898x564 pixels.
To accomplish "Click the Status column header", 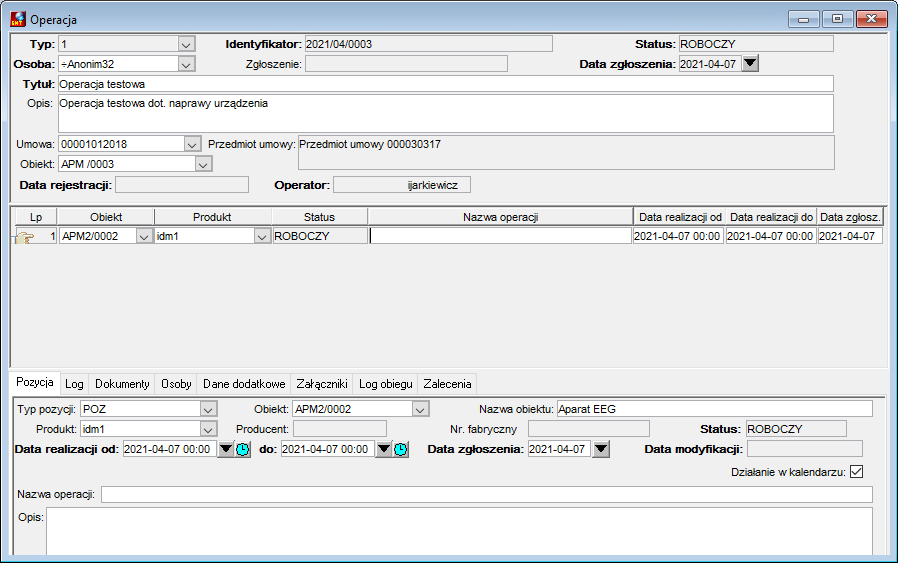I will click(x=320, y=217).
